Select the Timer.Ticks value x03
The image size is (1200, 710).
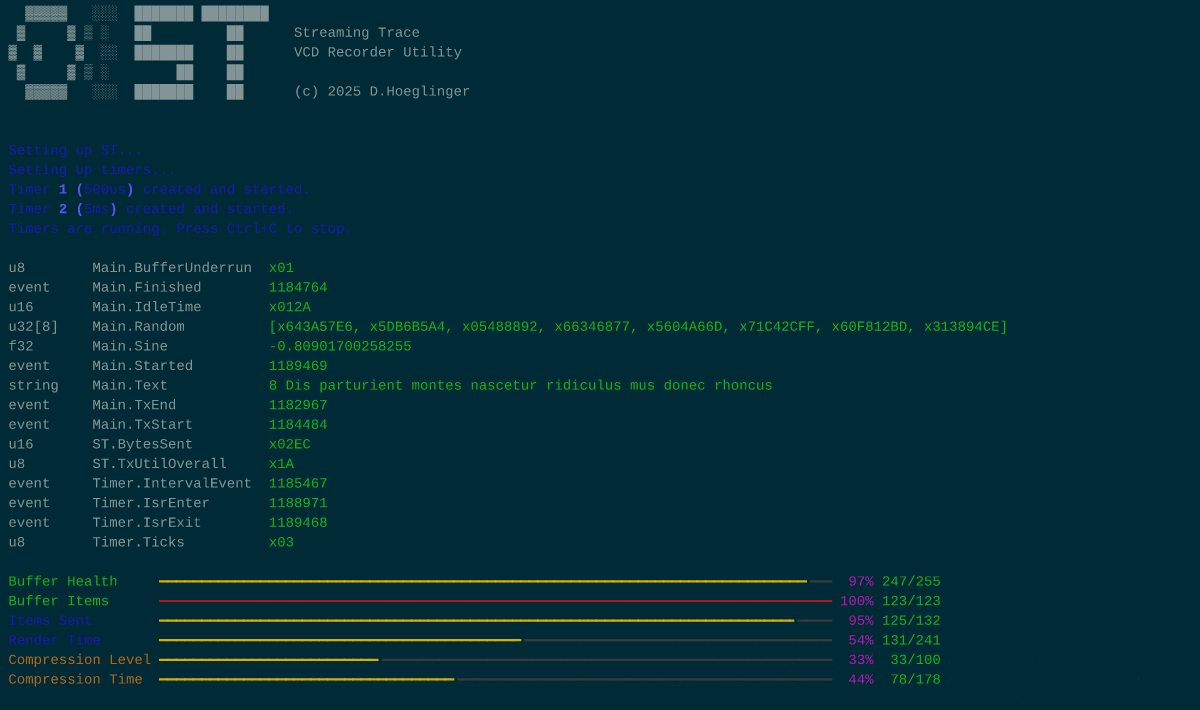[x=281, y=543]
